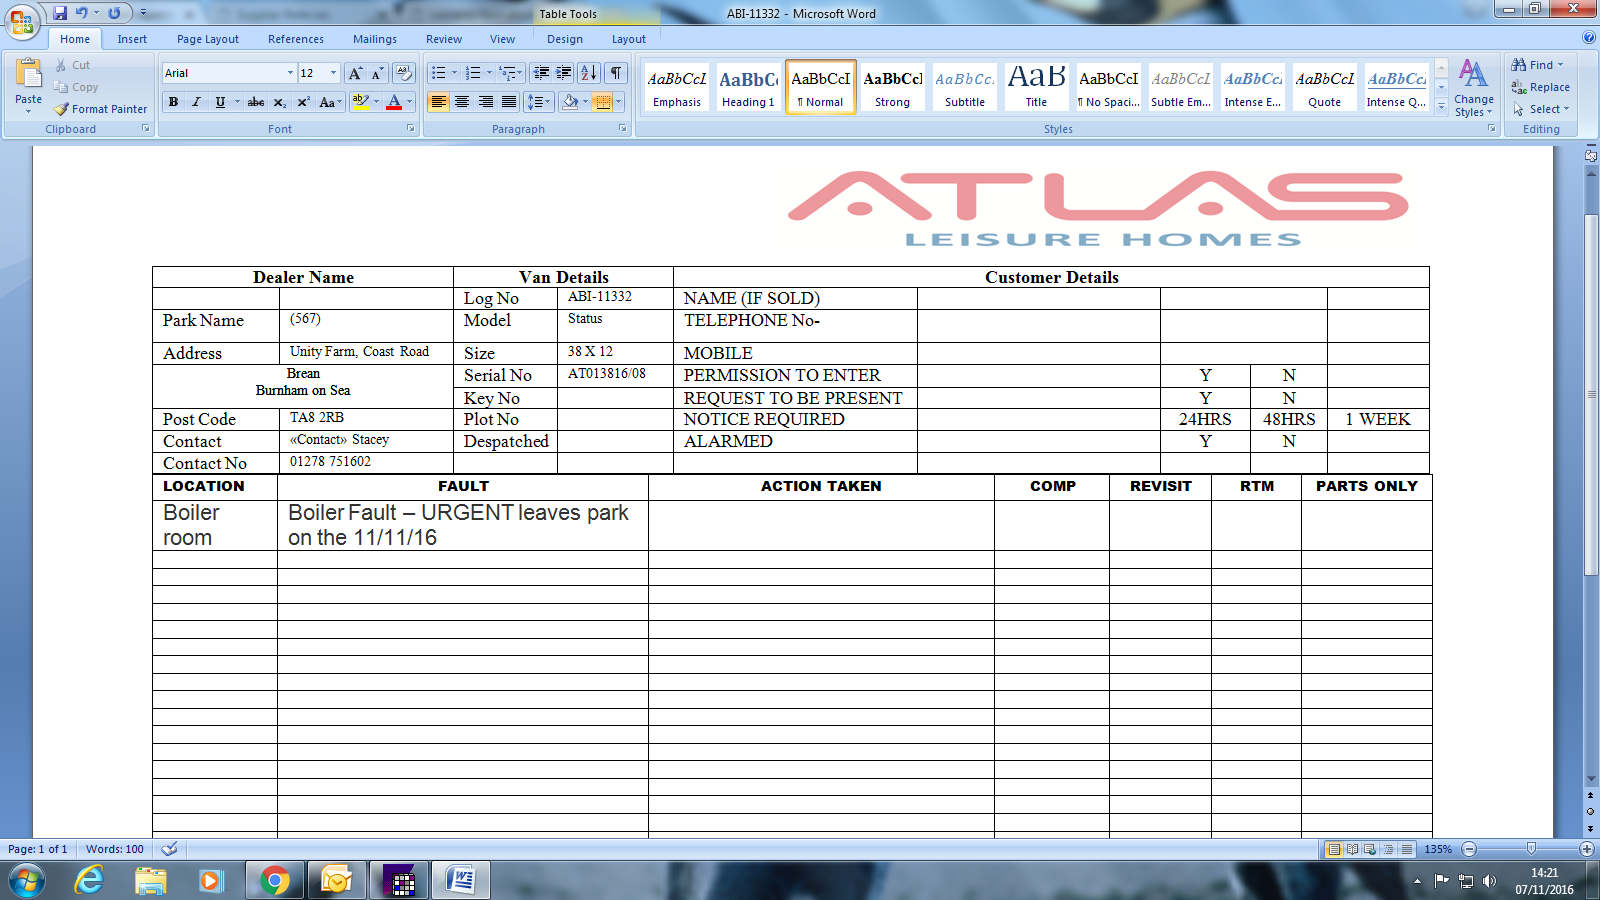The width and height of the screenshot is (1600, 900).
Task: Open the Arial font name dropdown
Action: coord(290,73)
